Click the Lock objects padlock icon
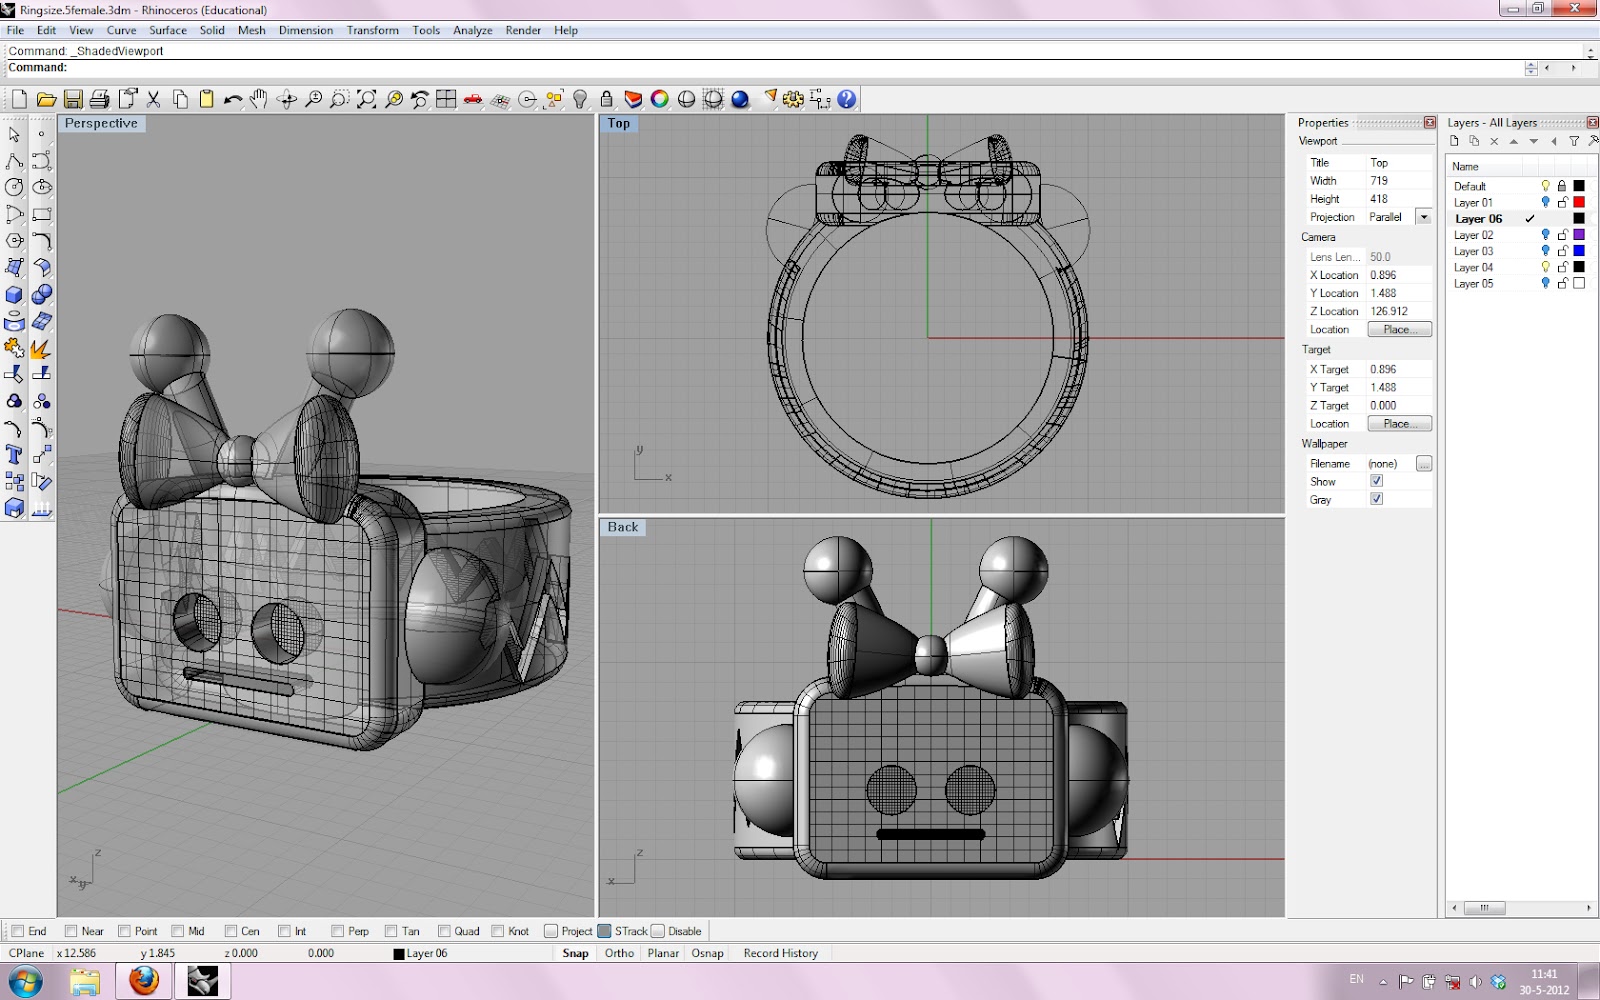 click(606, 99)
